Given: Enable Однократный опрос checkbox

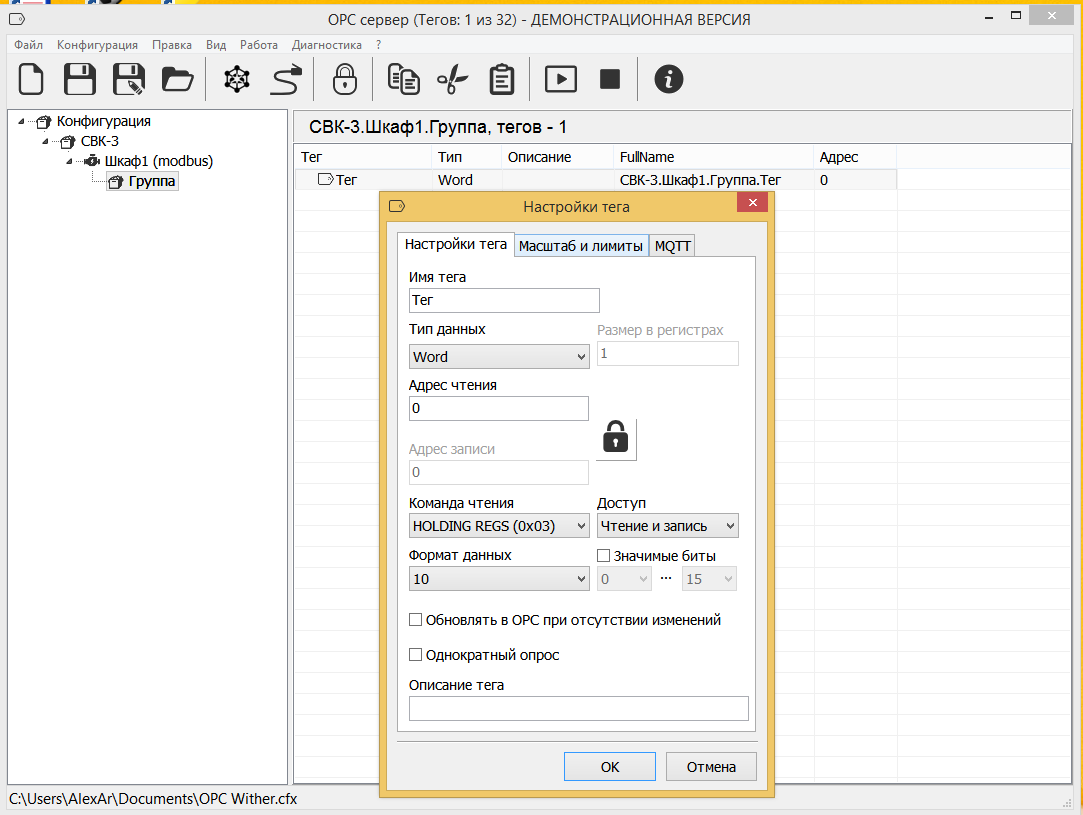Looking at the screenshot, I should coord(415,654).
